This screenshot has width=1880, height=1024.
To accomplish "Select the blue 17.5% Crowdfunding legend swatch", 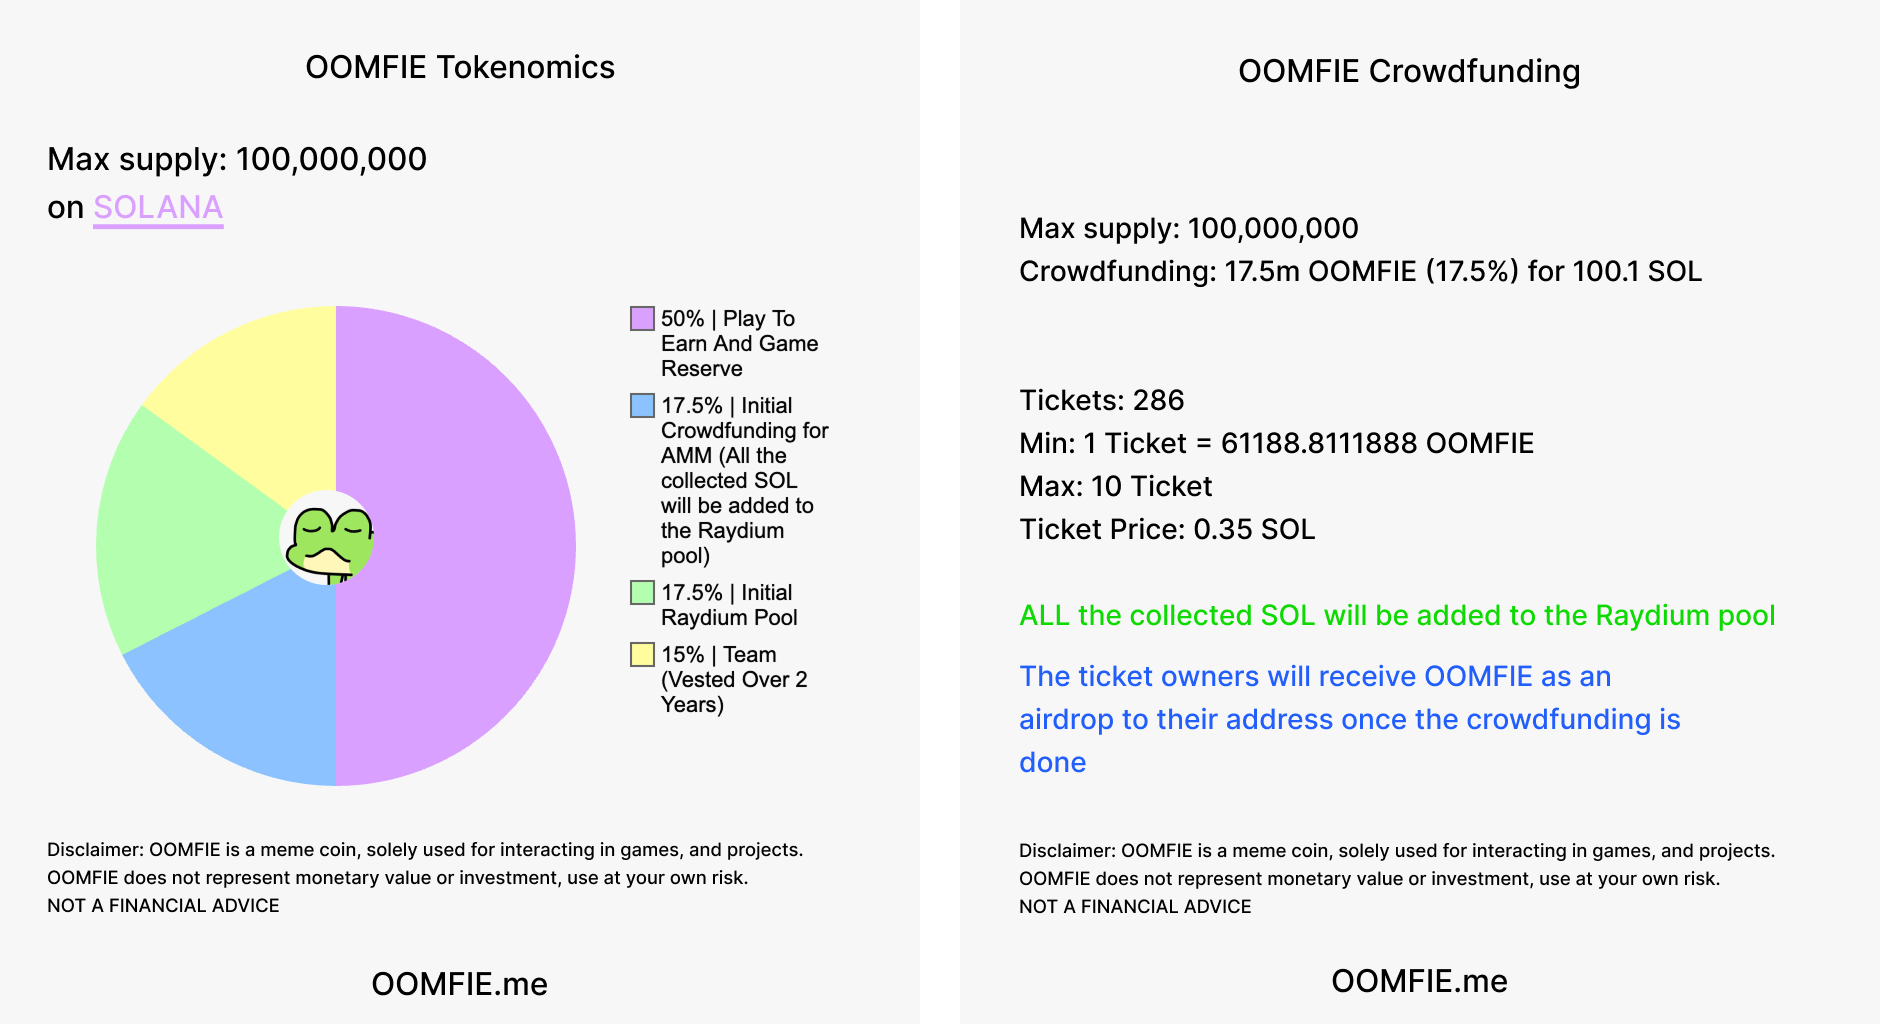I will tap(642, 406).
